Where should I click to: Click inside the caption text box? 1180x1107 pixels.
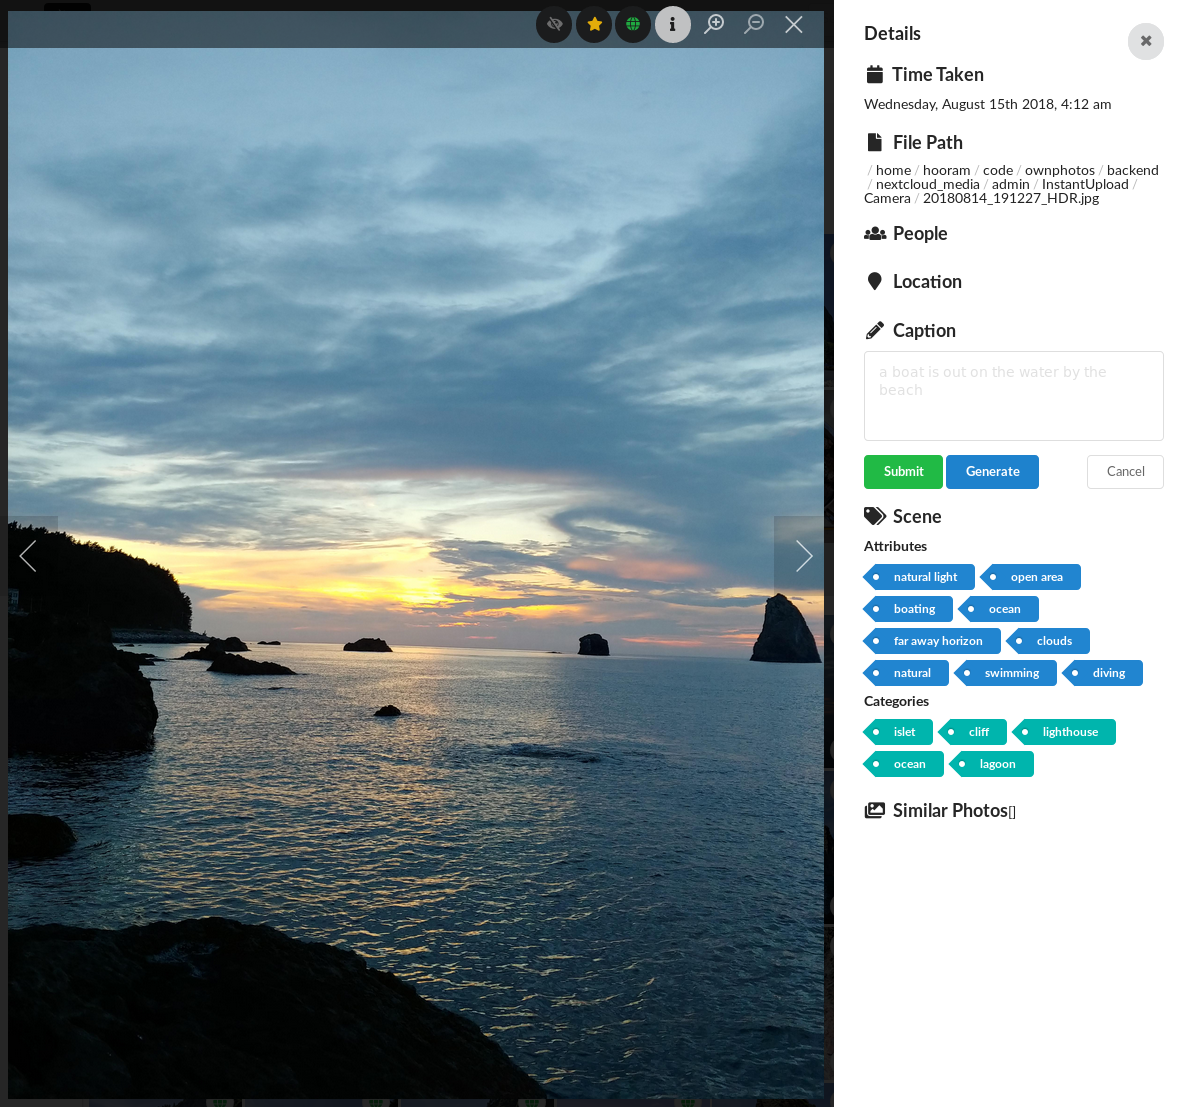pos(1013,395)
